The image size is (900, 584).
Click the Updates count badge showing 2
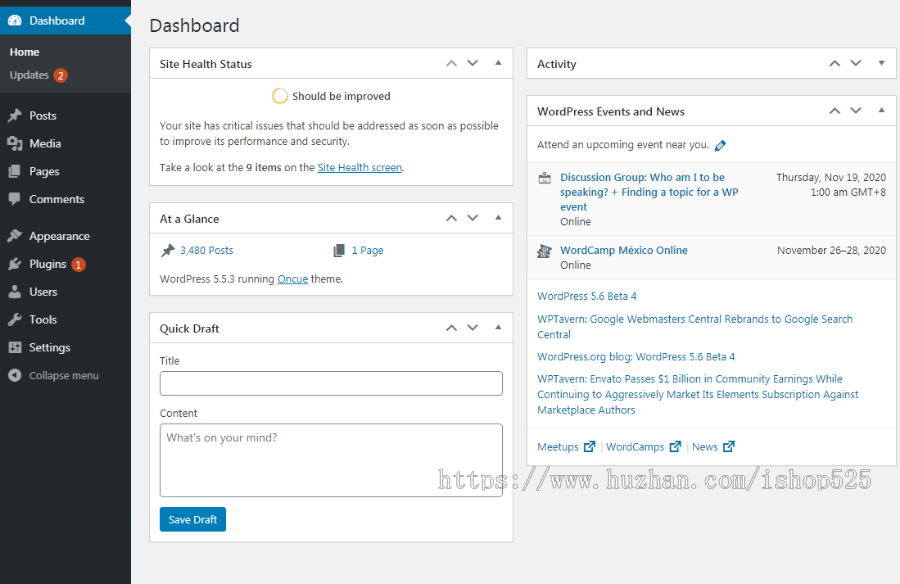60,75
